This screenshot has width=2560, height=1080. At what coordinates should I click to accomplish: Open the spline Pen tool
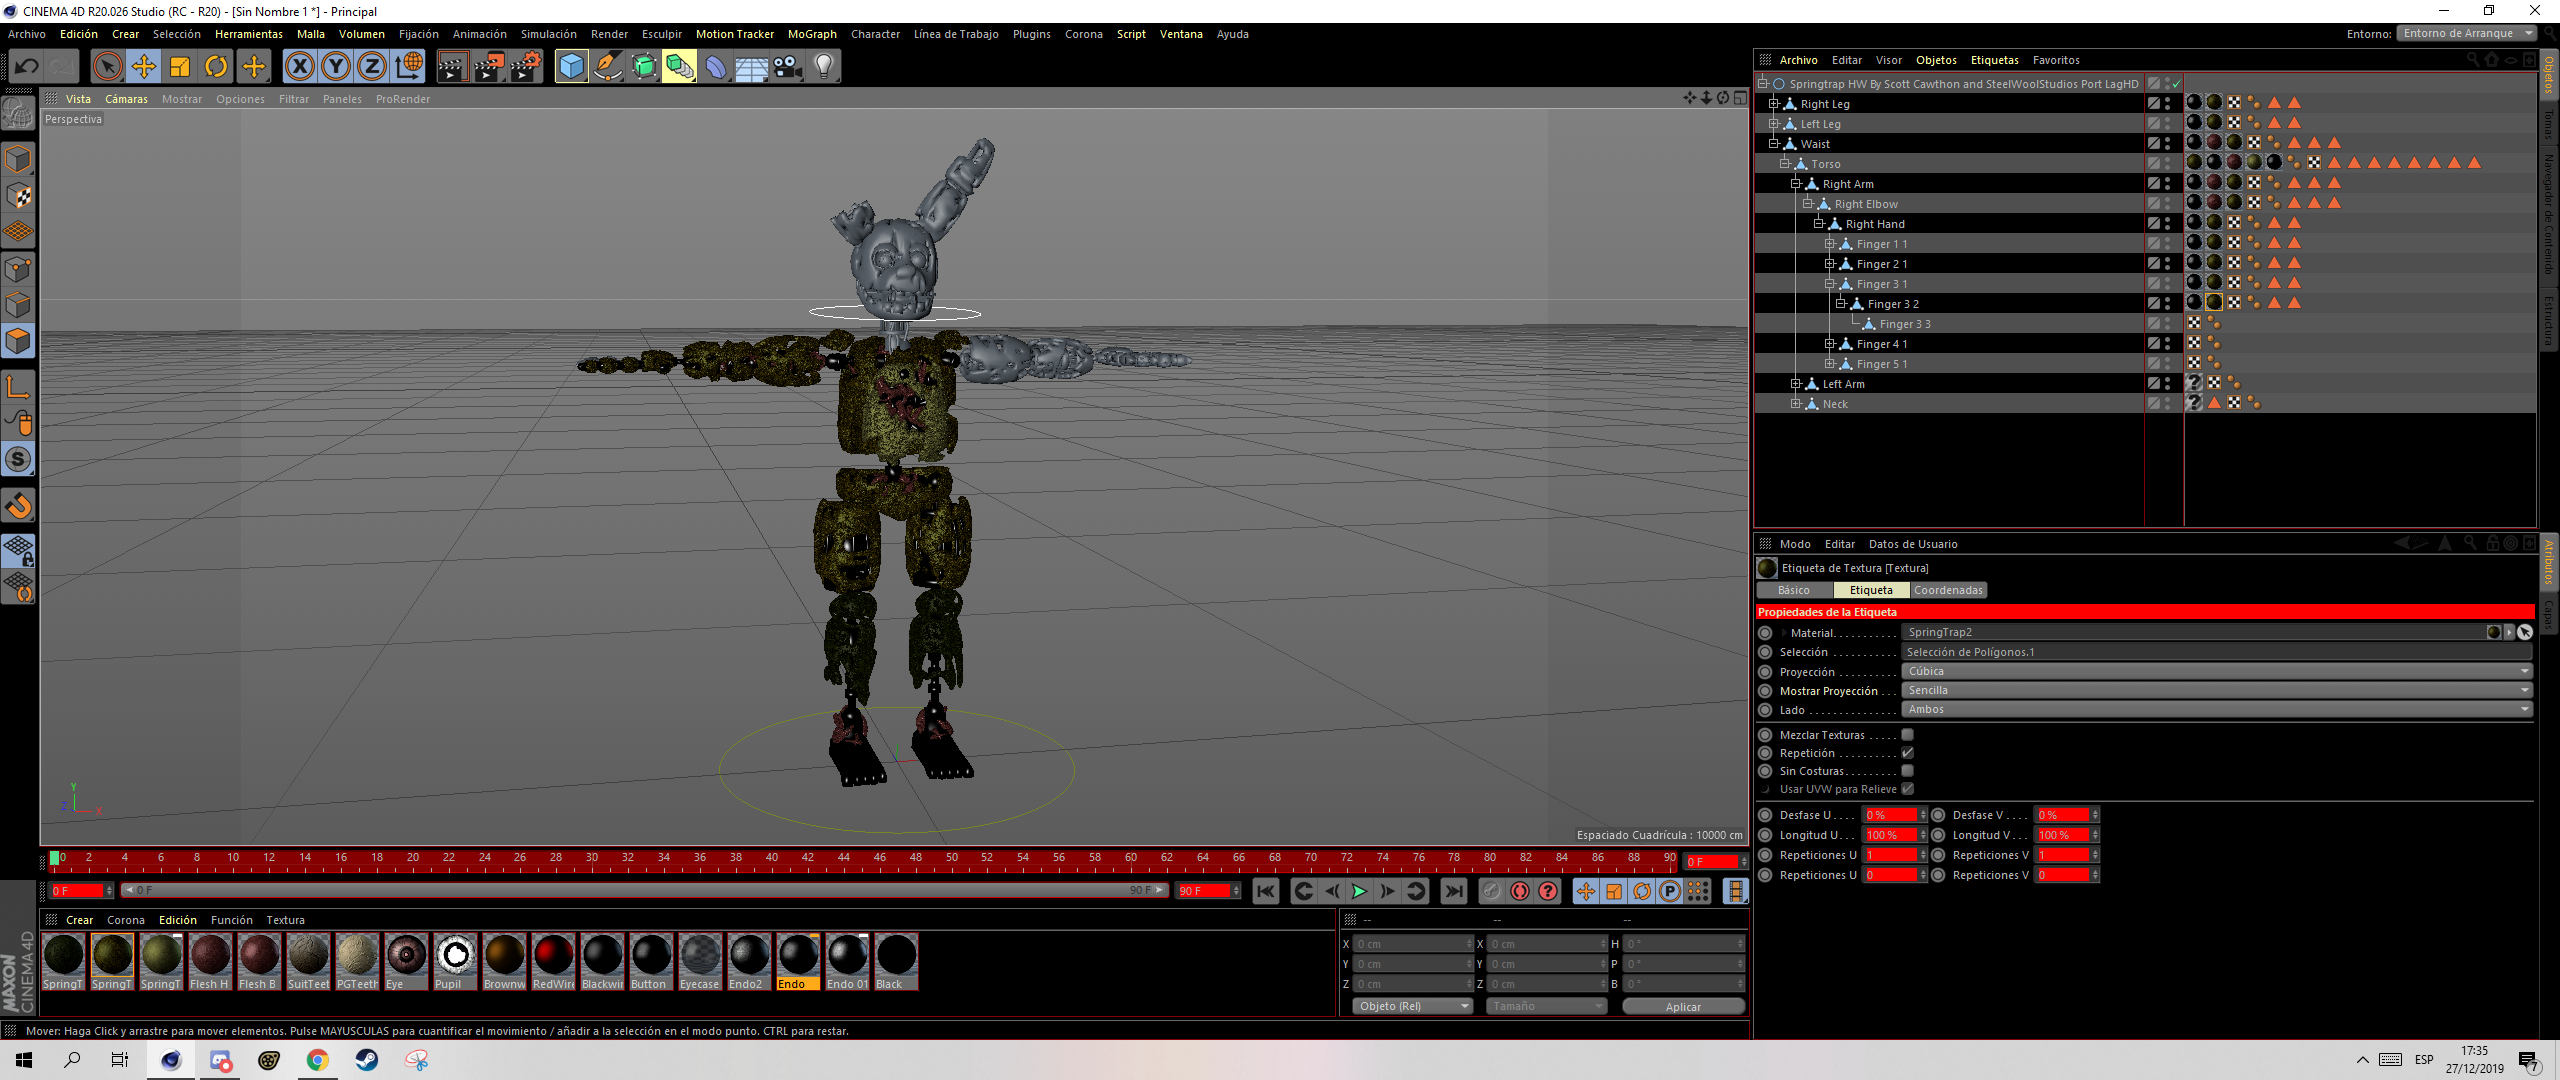[607, 67]
